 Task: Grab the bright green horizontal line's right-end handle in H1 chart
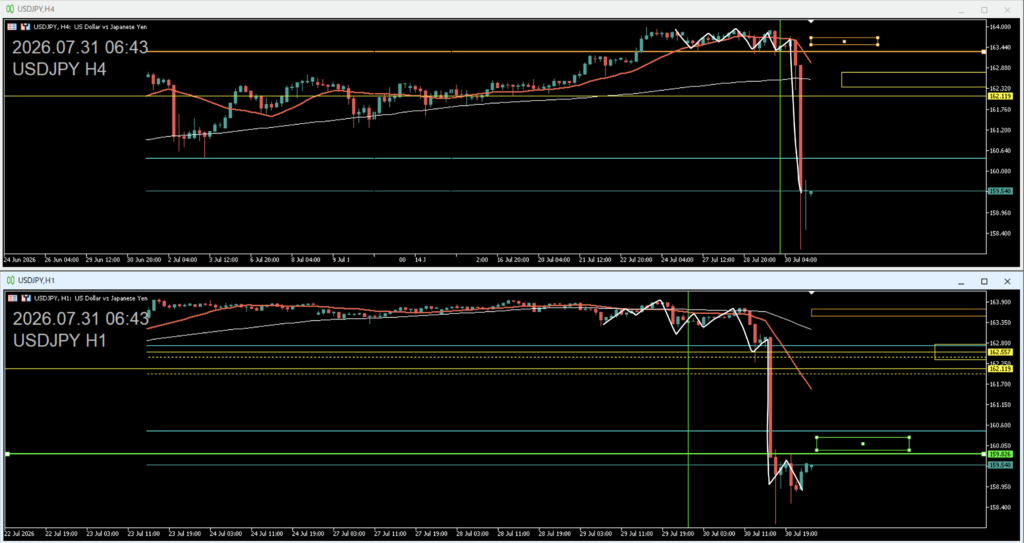984,453
